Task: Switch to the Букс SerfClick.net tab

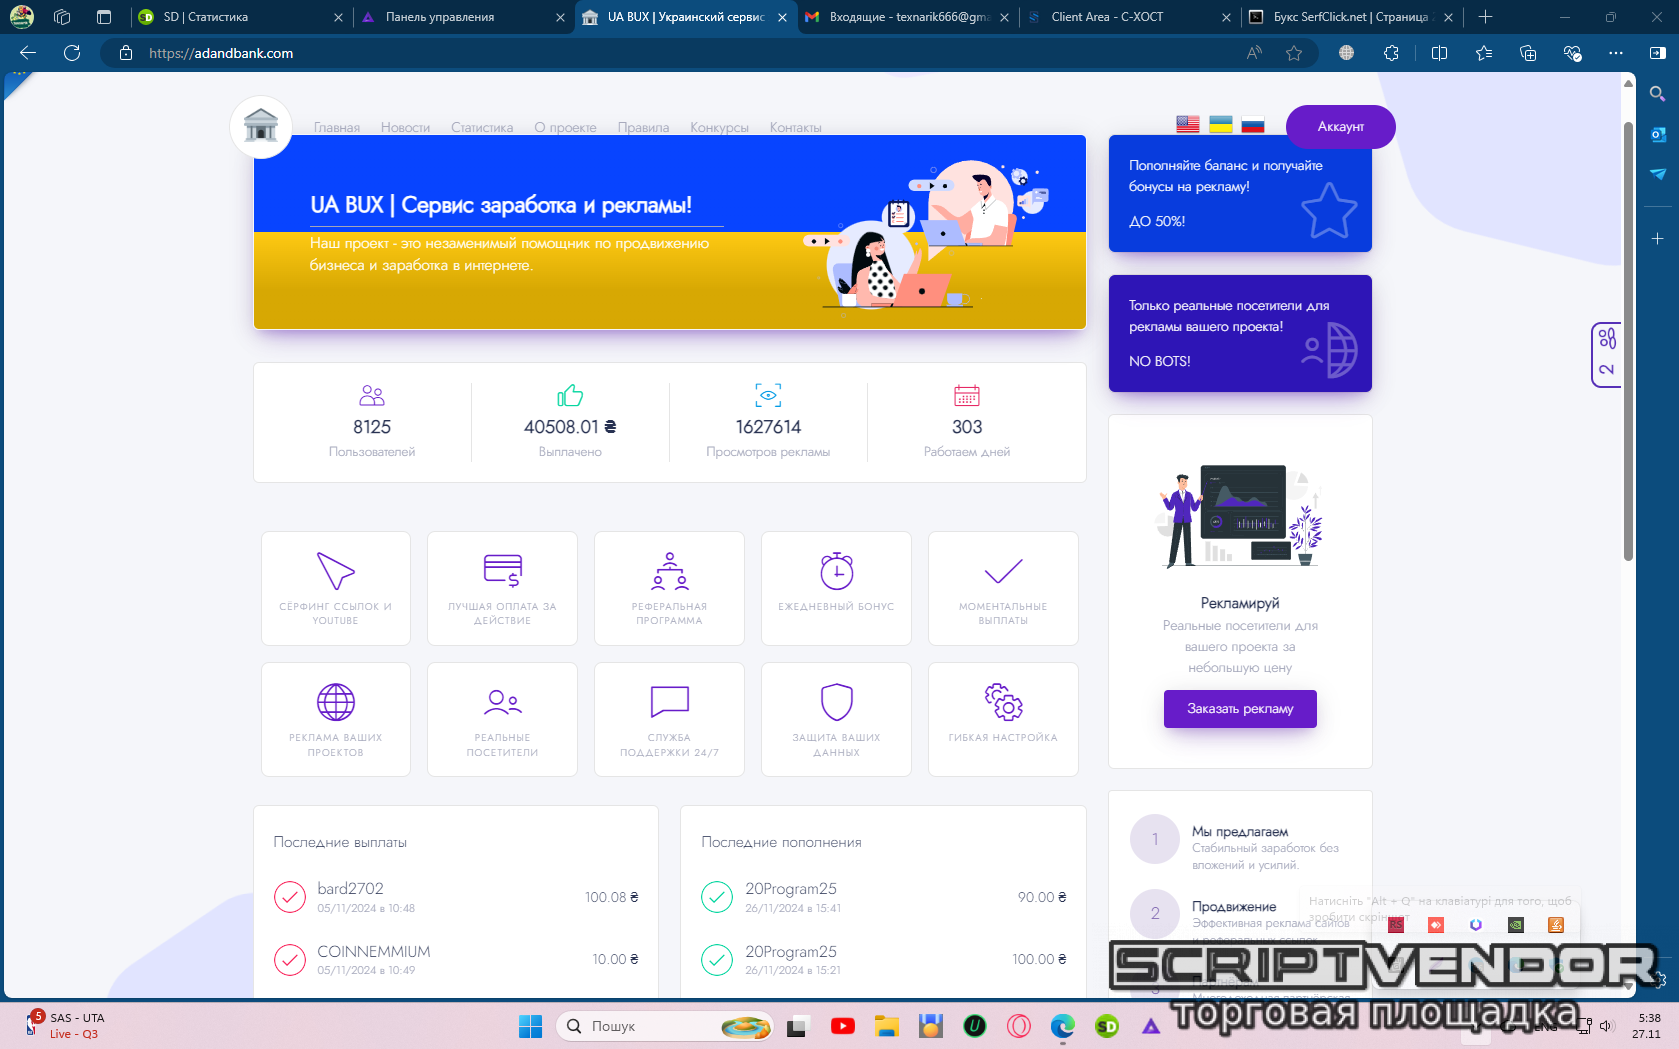Action: click(x=1352, y=17)
